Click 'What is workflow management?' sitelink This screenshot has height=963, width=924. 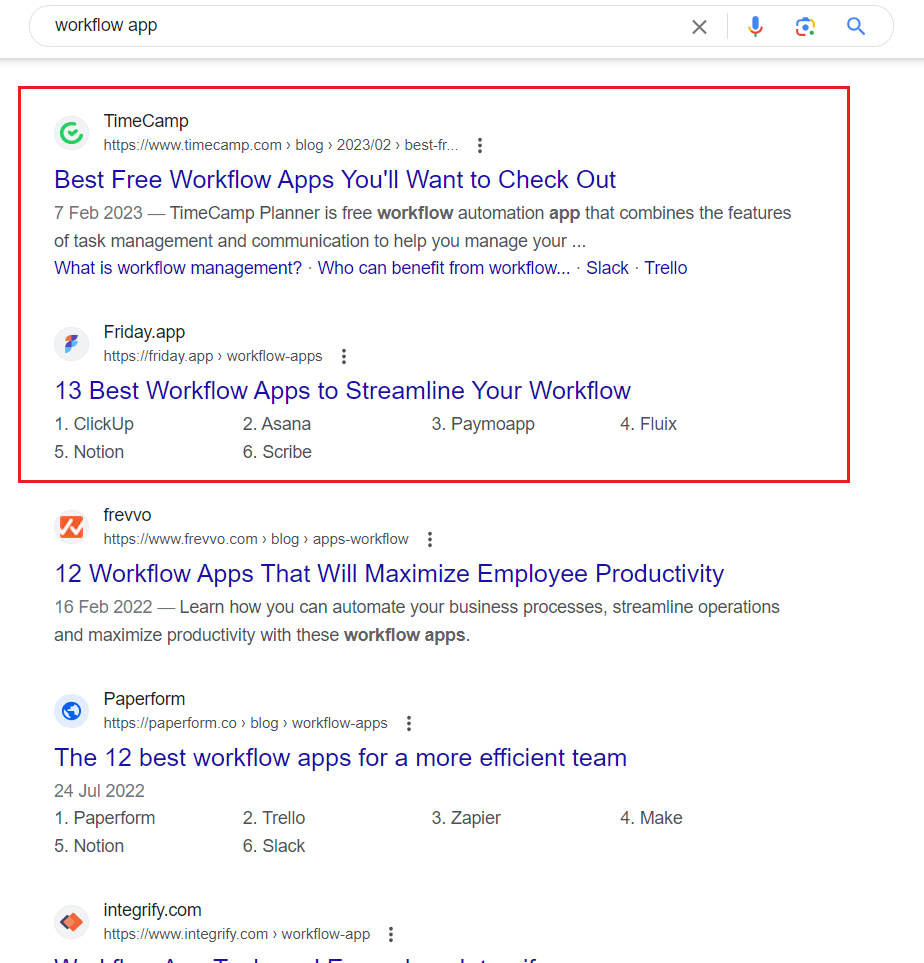[178, 268]
